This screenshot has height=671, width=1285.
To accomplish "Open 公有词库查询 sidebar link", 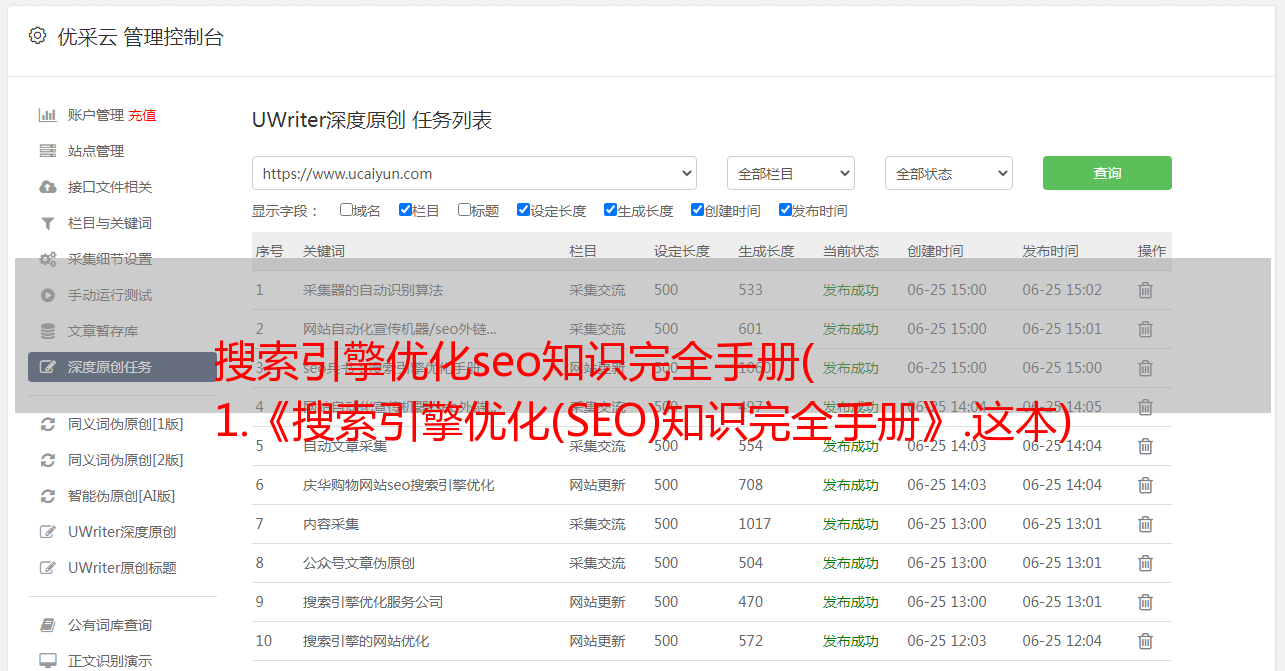I will point(110,625).
